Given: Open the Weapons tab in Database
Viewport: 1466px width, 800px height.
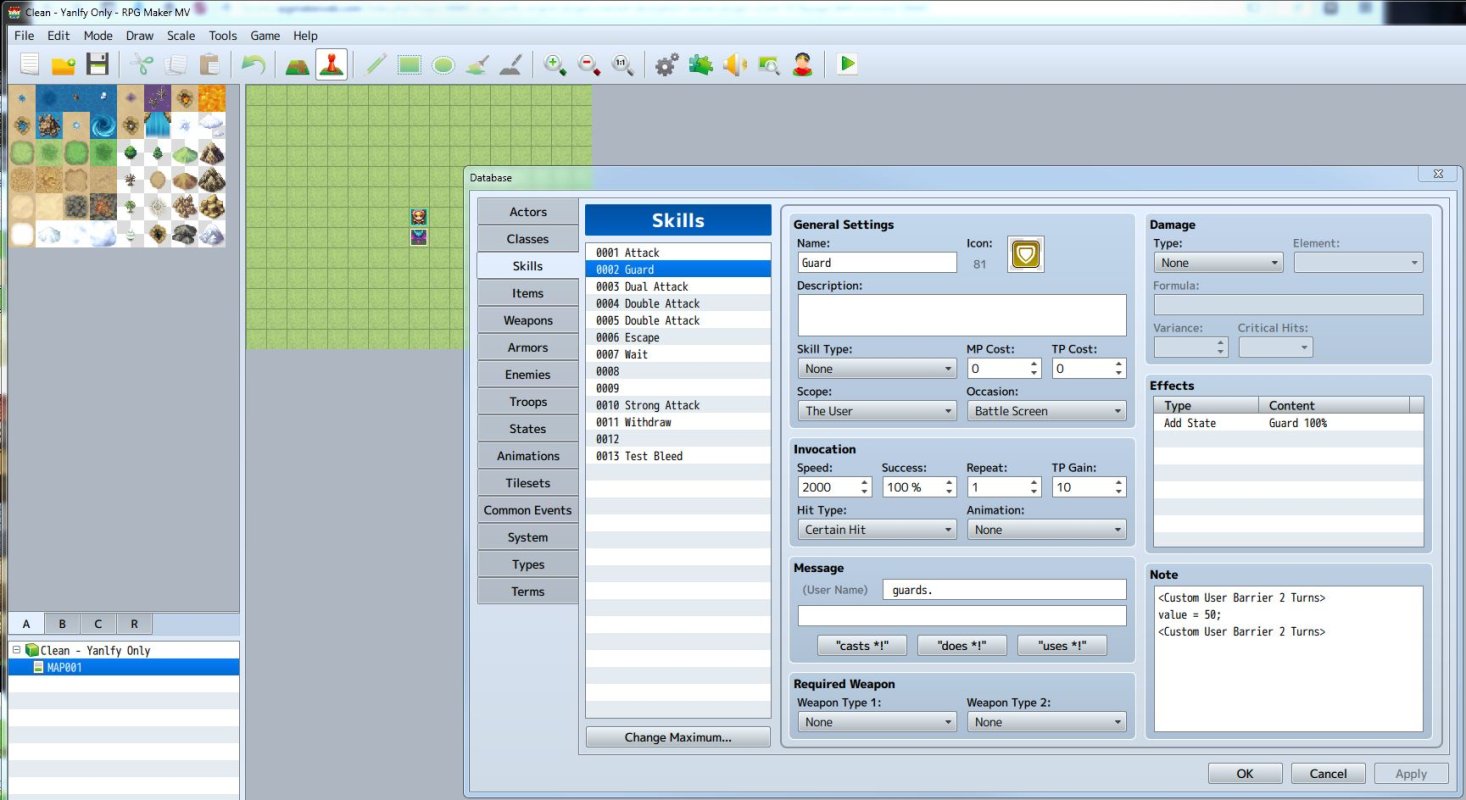Looking at the screenshot, I should (528, 320).
